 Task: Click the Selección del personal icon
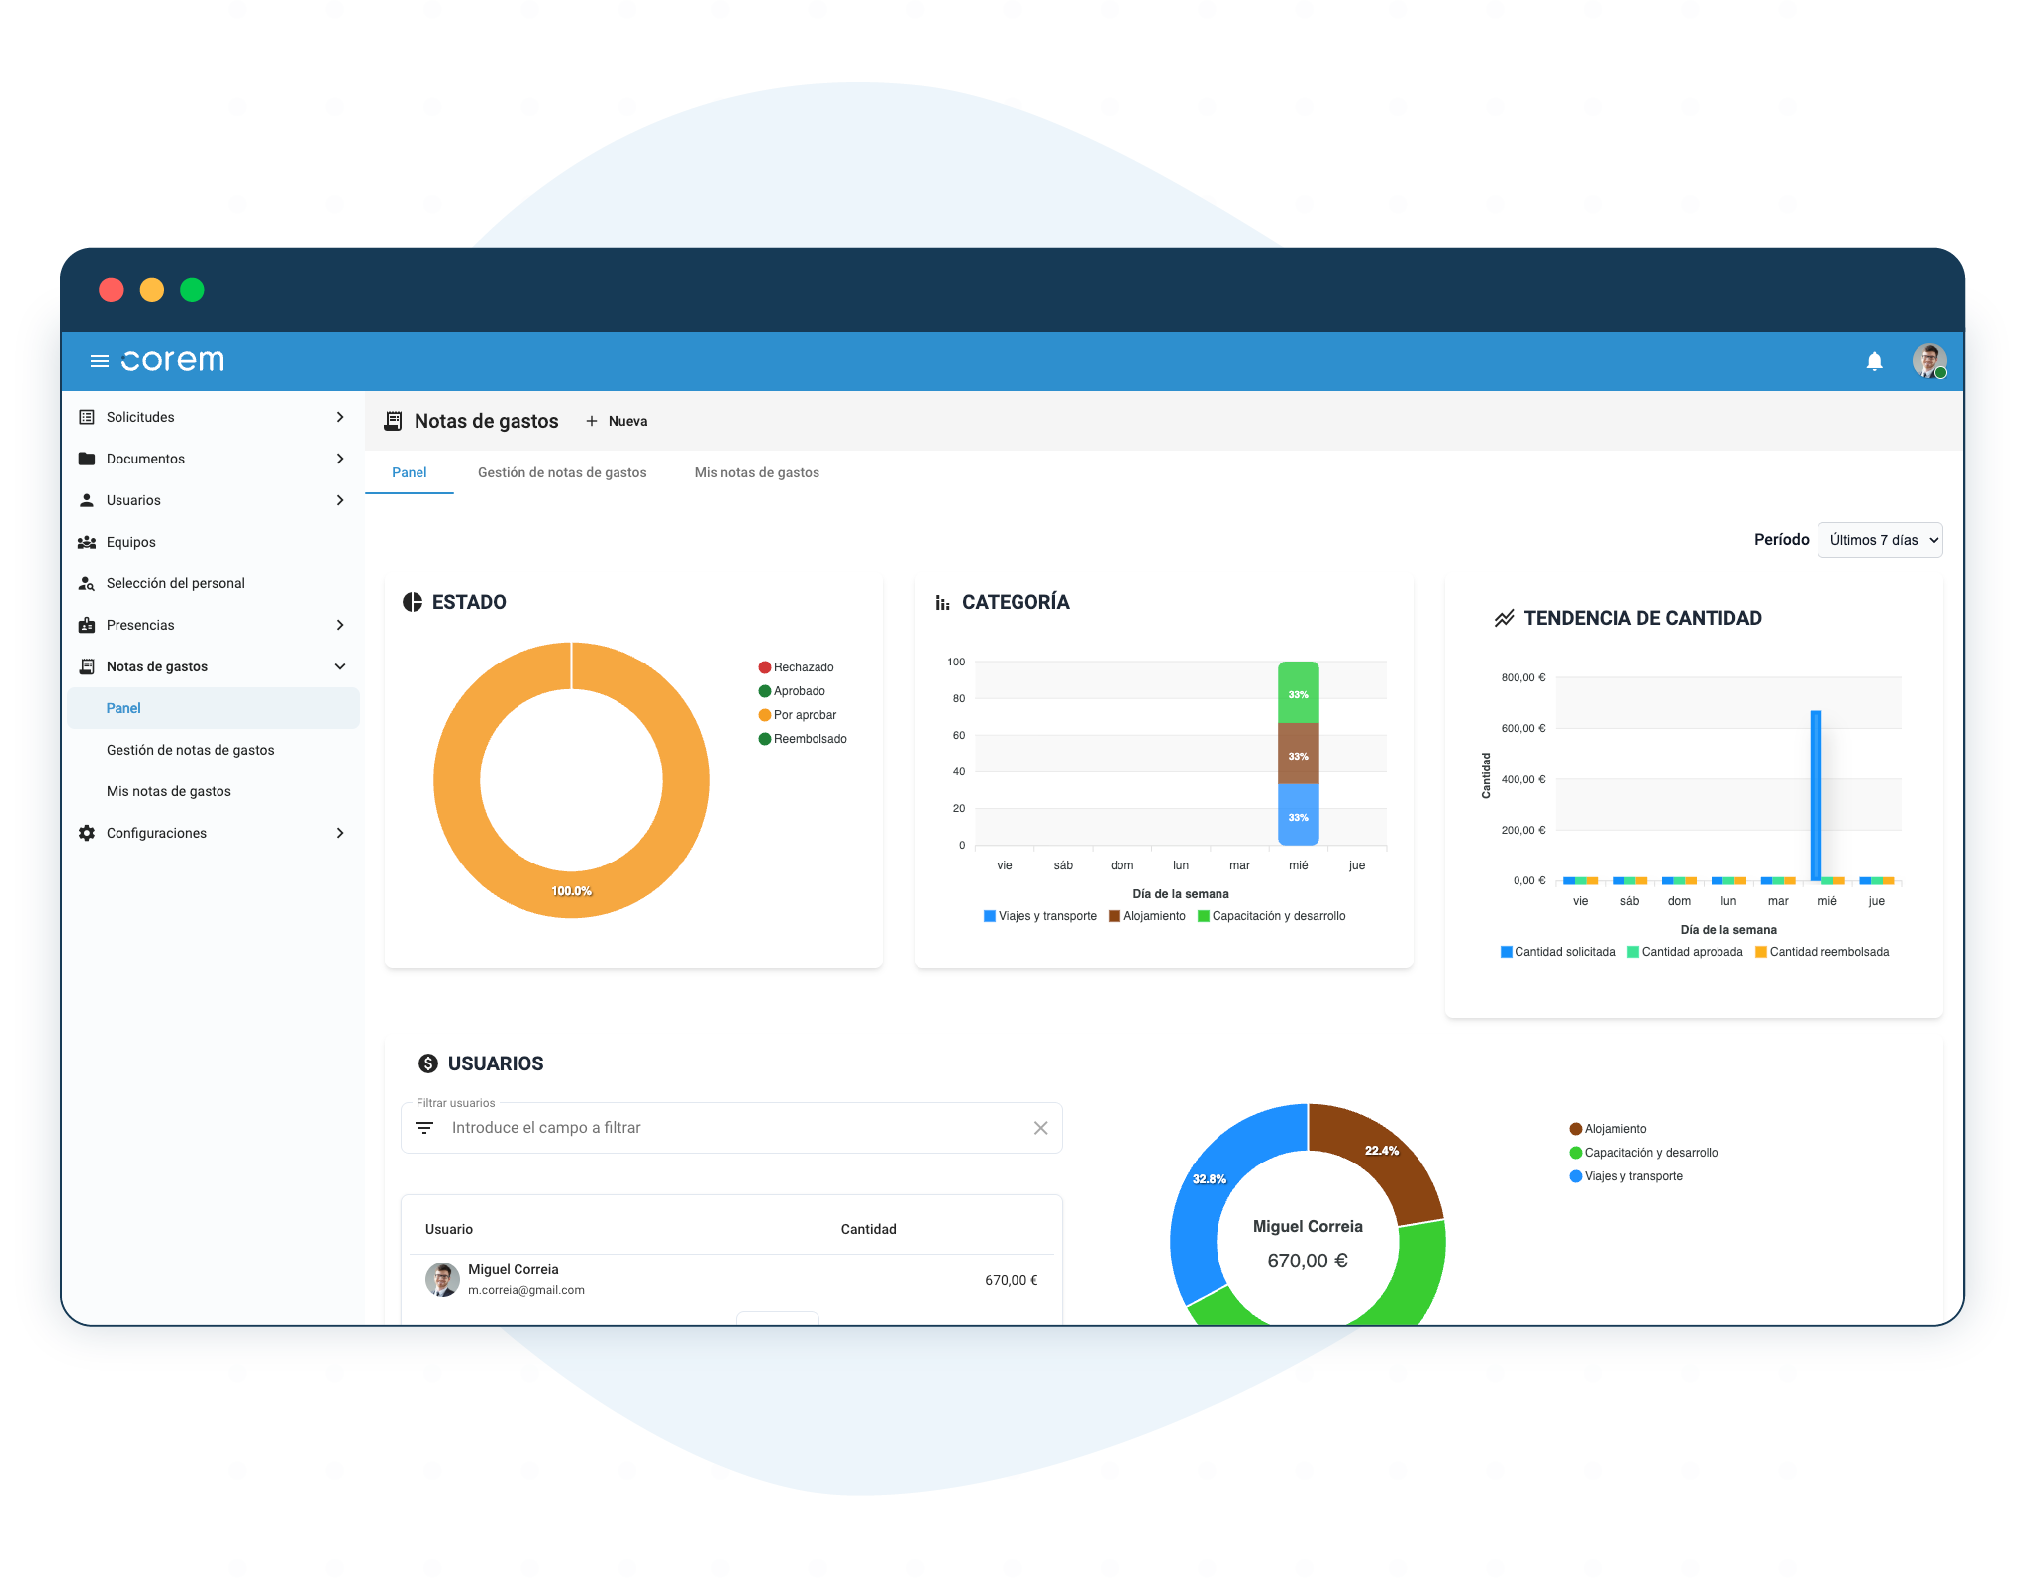87,584
